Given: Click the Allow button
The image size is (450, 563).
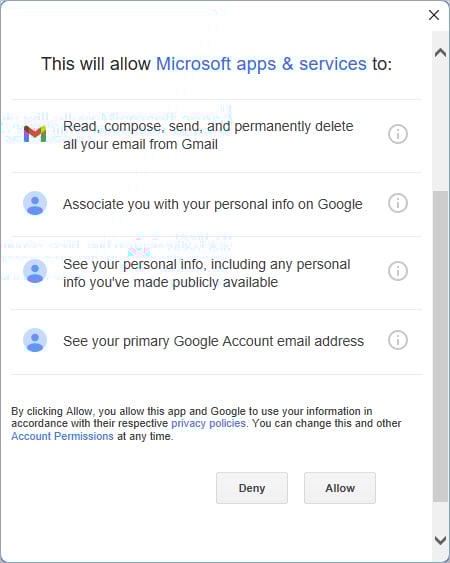Looking at the screenshot, I should click(340, 488).
